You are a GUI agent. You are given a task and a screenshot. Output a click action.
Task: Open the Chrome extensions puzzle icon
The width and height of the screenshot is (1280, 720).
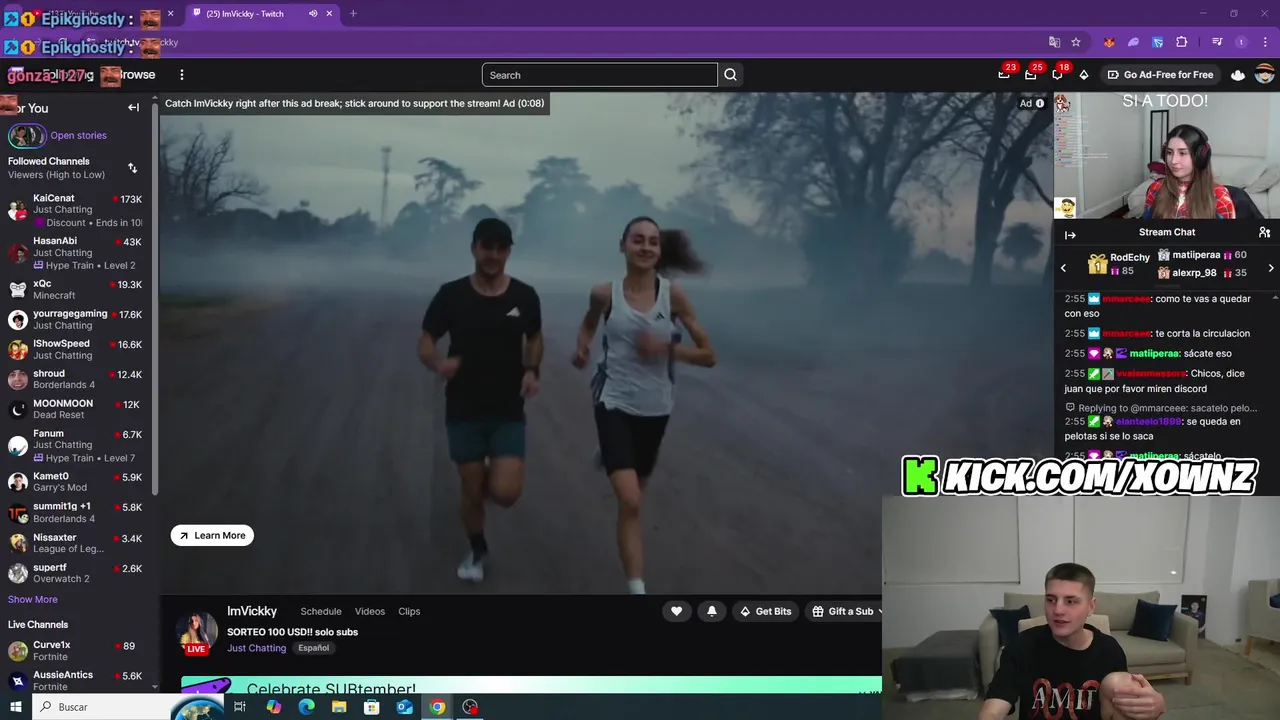1182,42
